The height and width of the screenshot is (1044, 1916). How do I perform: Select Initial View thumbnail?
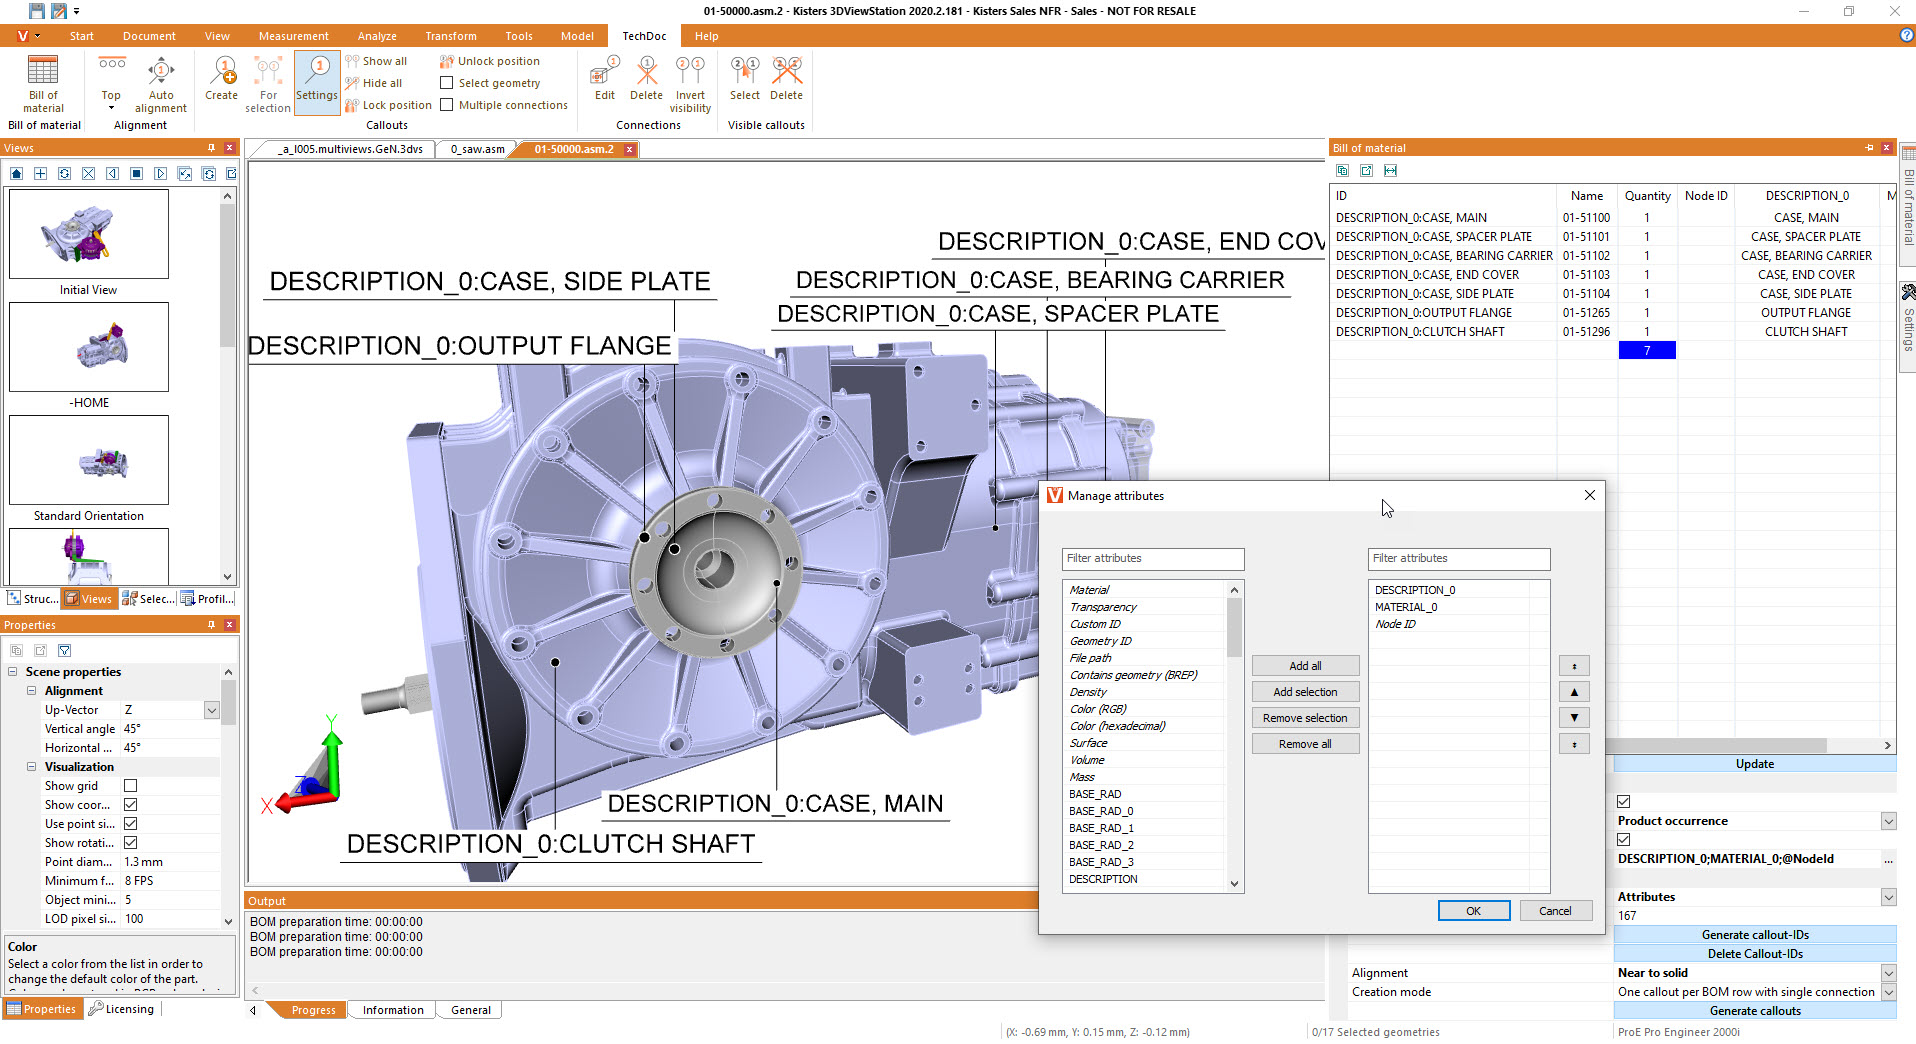coord(89,234)
